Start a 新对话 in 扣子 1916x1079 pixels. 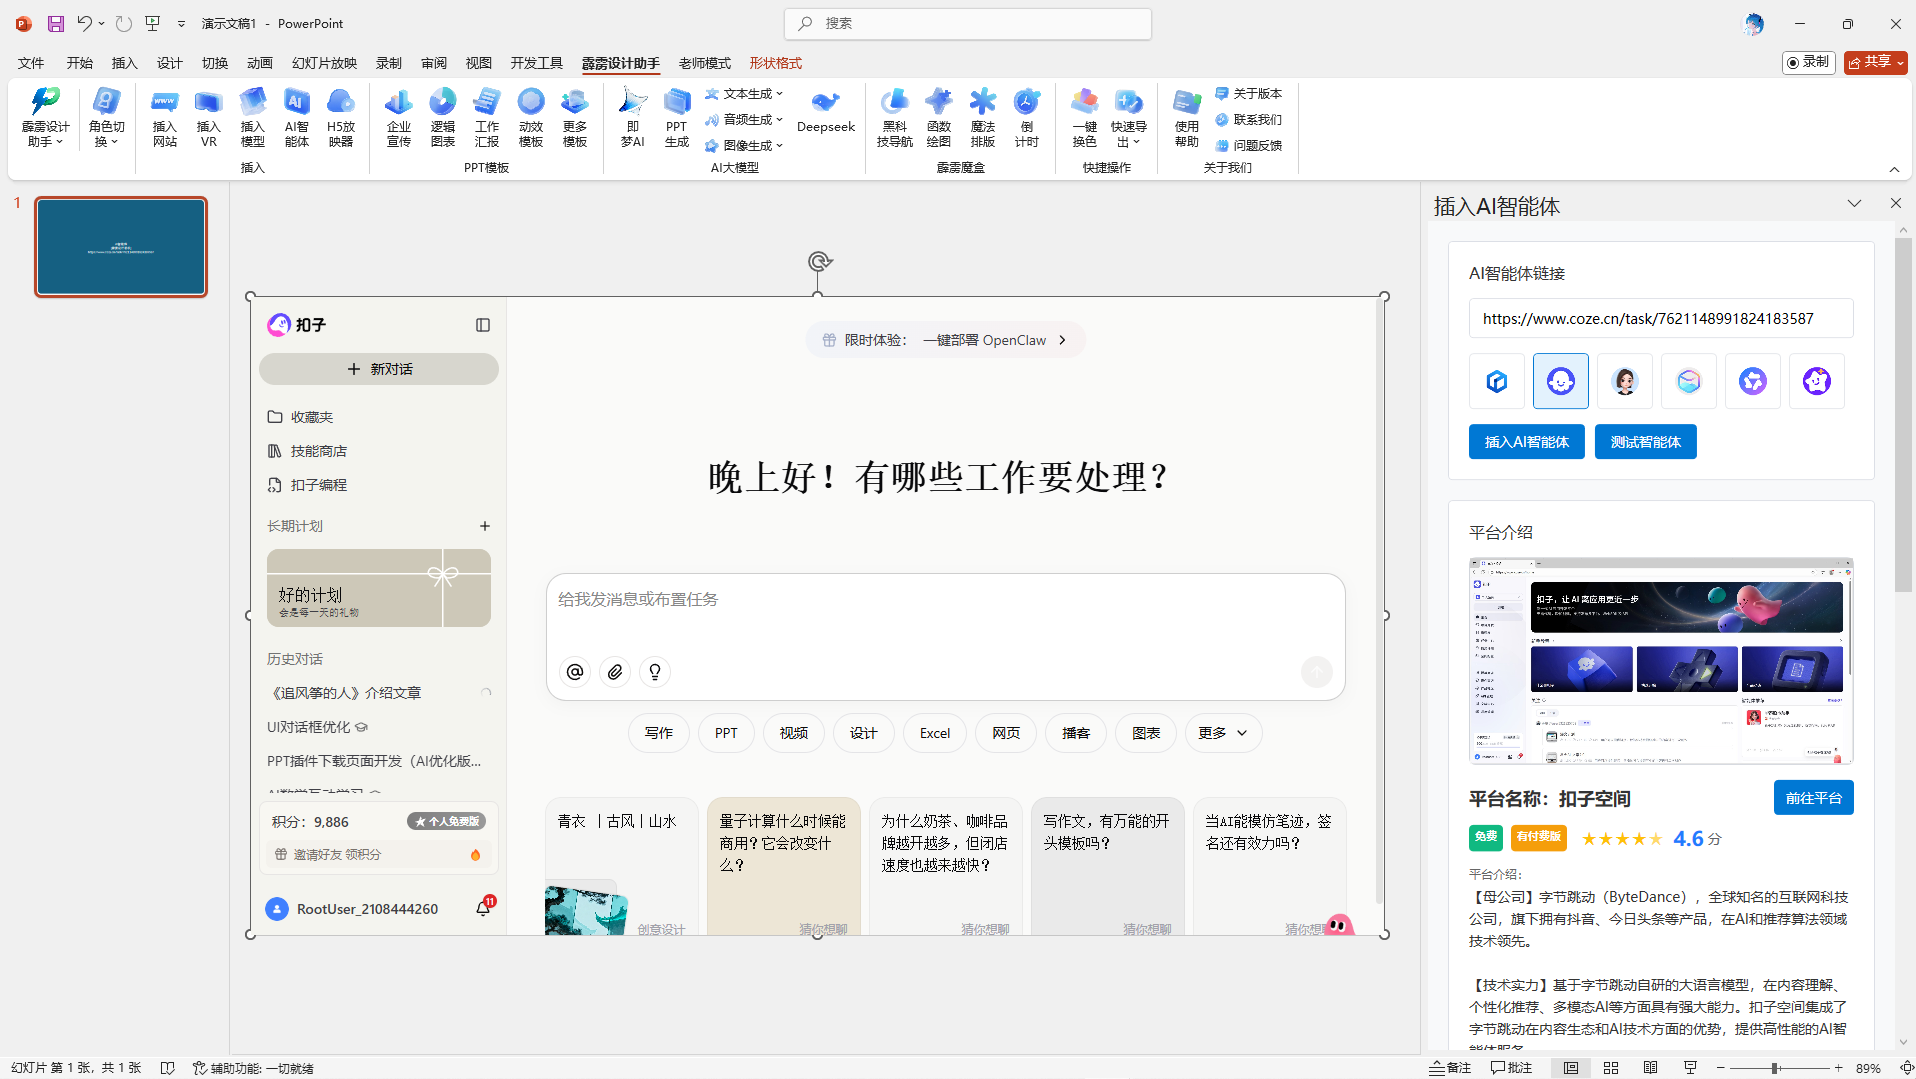click(379, 369)
